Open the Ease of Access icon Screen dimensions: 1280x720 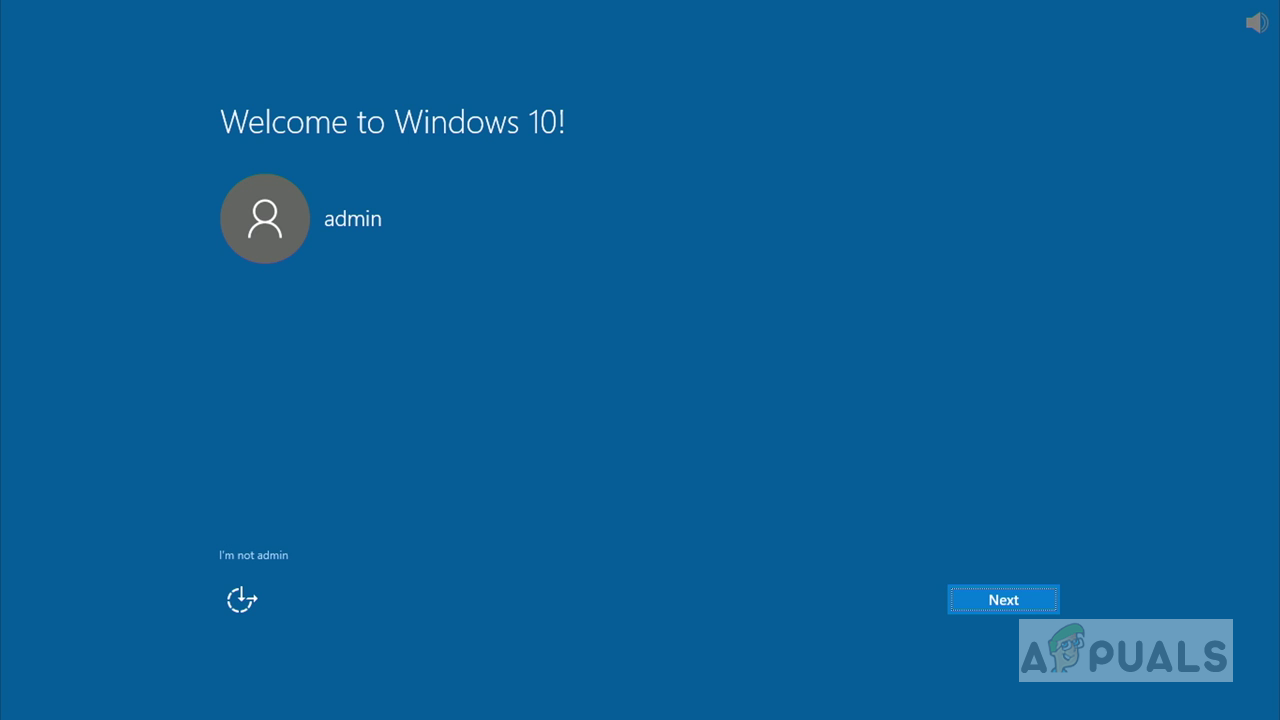[242, 599]
